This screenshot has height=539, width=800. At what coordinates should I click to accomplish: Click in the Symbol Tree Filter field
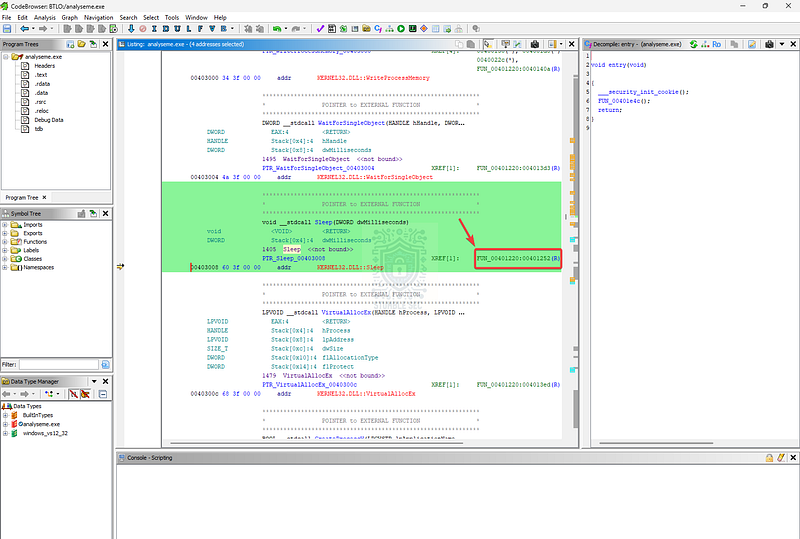click(59, 364)
